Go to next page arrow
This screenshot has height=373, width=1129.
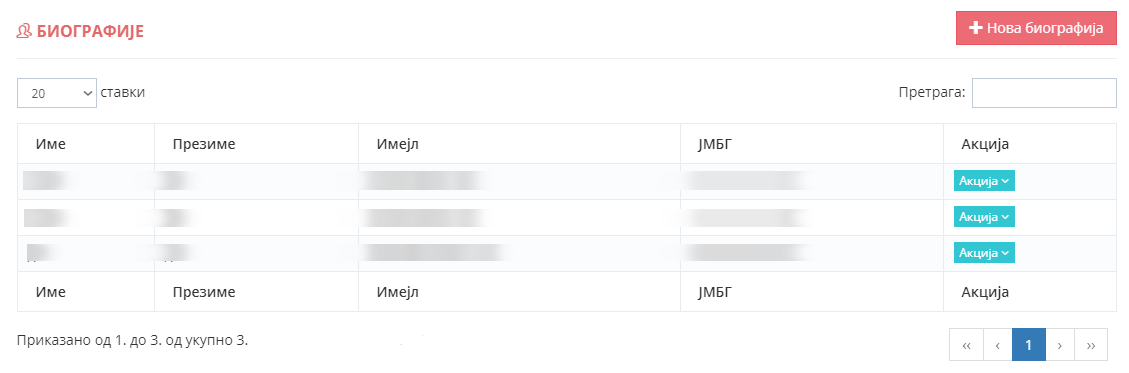point(1060,345)
